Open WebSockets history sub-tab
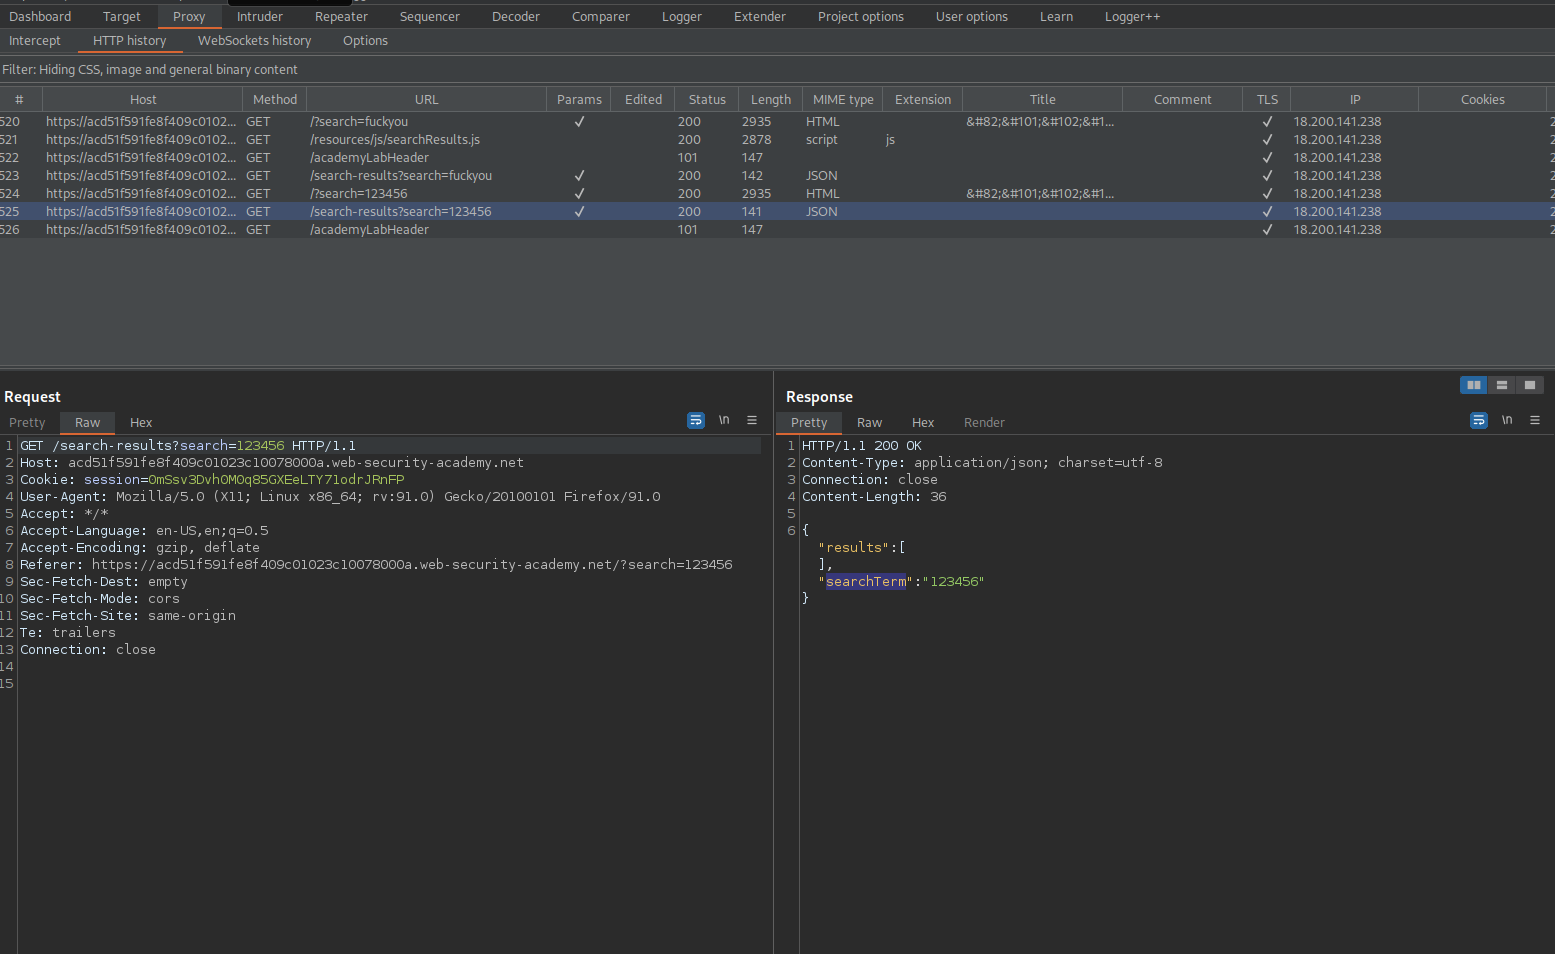 [x=255, y=41]
